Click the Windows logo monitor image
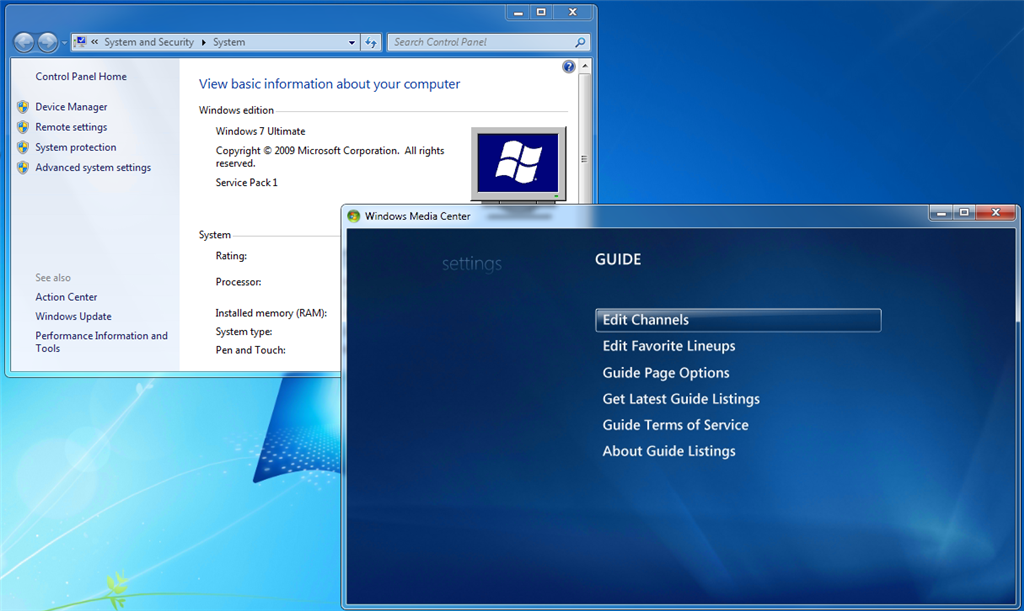Image resolution: width=1024 pixels, height=611 pixels. coord(518,164)
